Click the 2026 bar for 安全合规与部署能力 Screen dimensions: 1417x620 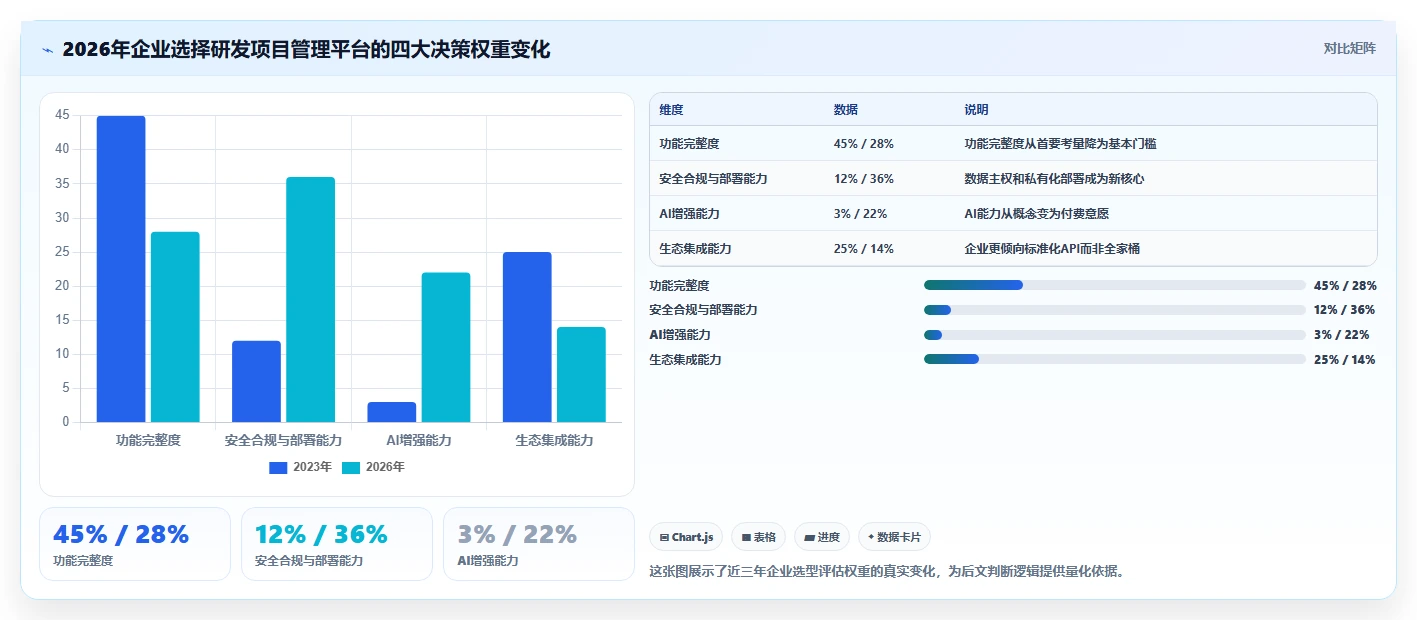[x=310, y=299]
